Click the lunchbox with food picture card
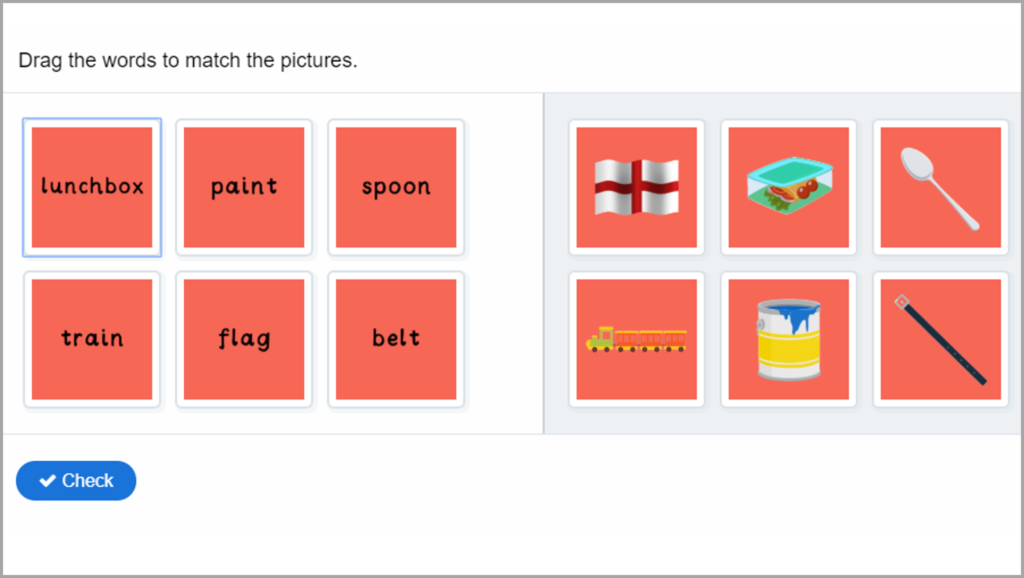 click(789, 187)
